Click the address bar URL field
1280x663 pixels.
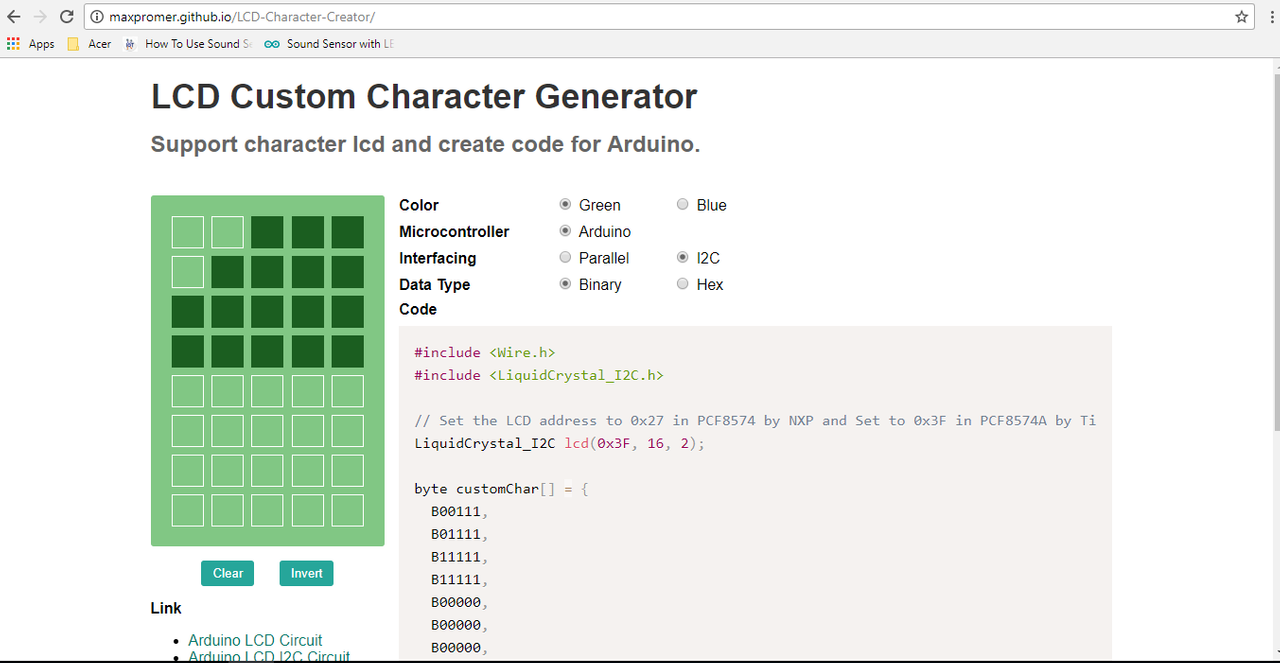660,17
